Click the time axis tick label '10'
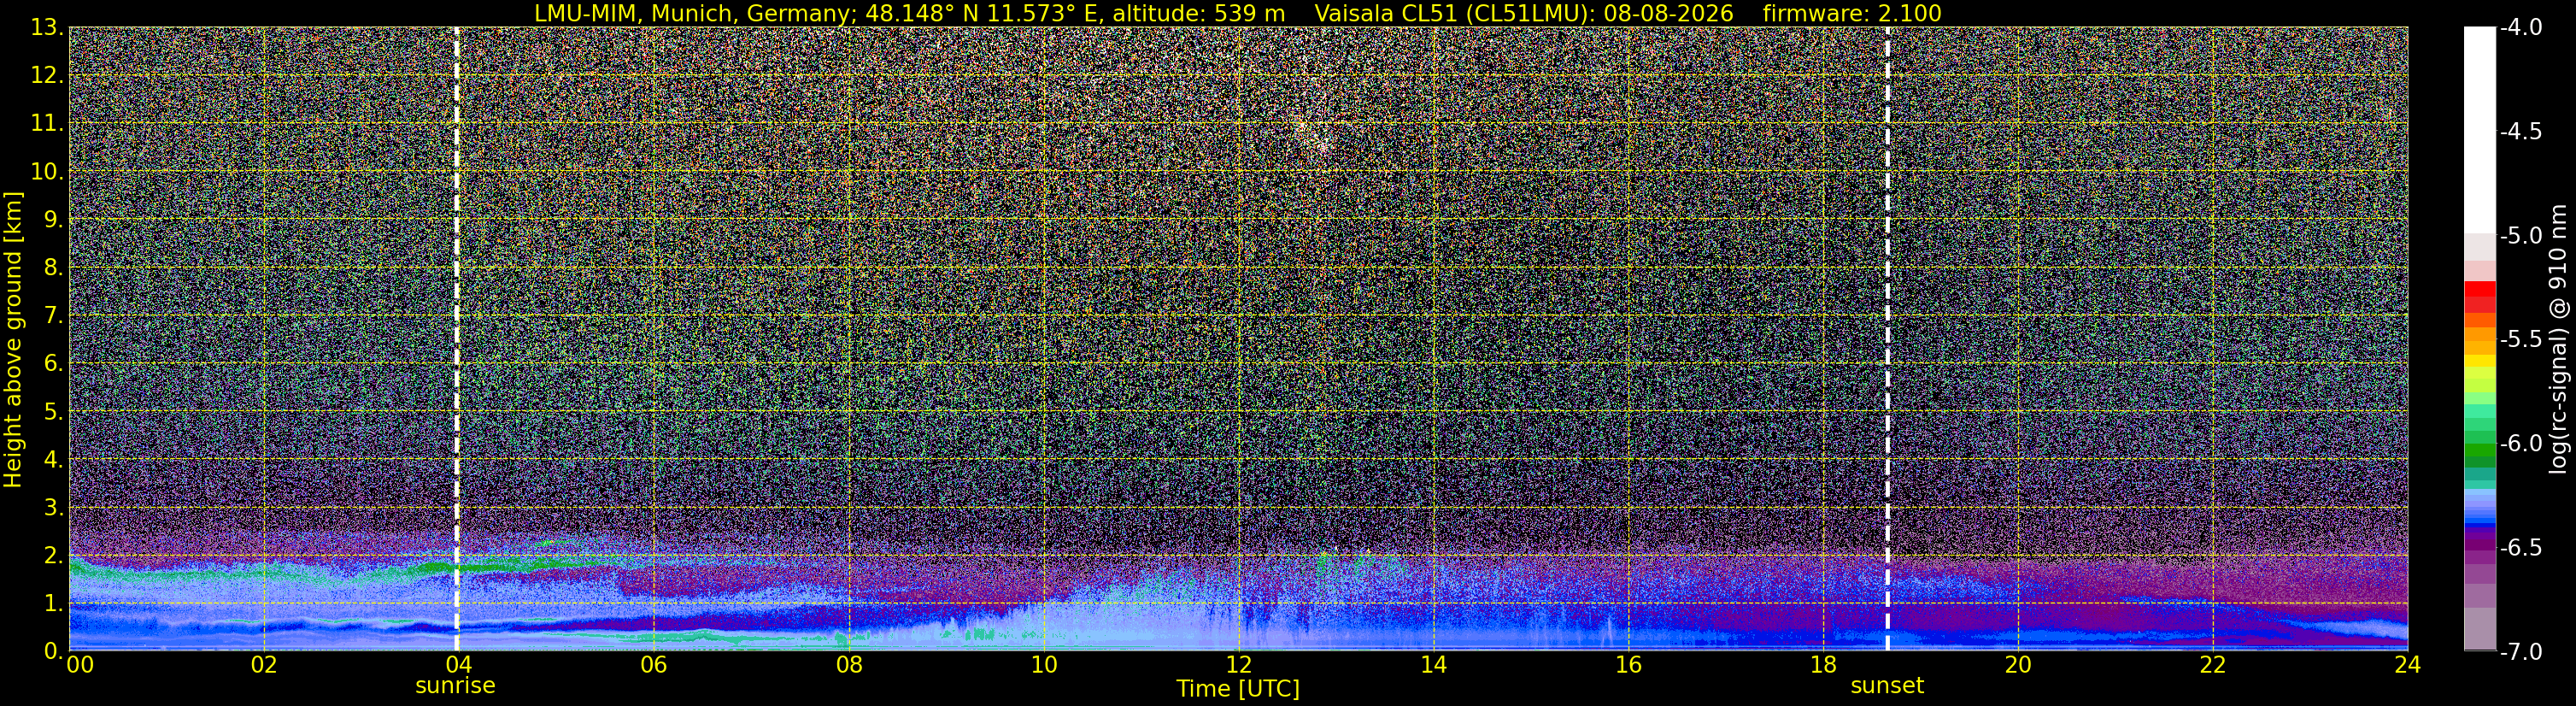This screenshot has height=706, width=2576. pos(1043,665)
